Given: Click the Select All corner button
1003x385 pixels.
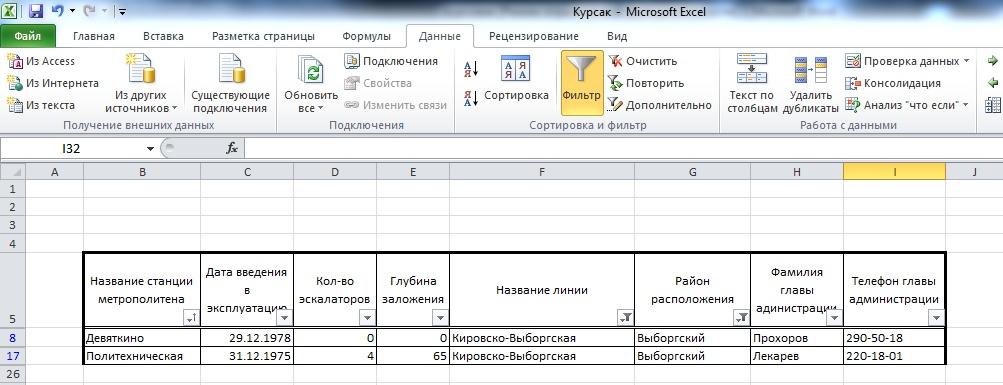Looking at the screenshot, I should click(12, 171).
